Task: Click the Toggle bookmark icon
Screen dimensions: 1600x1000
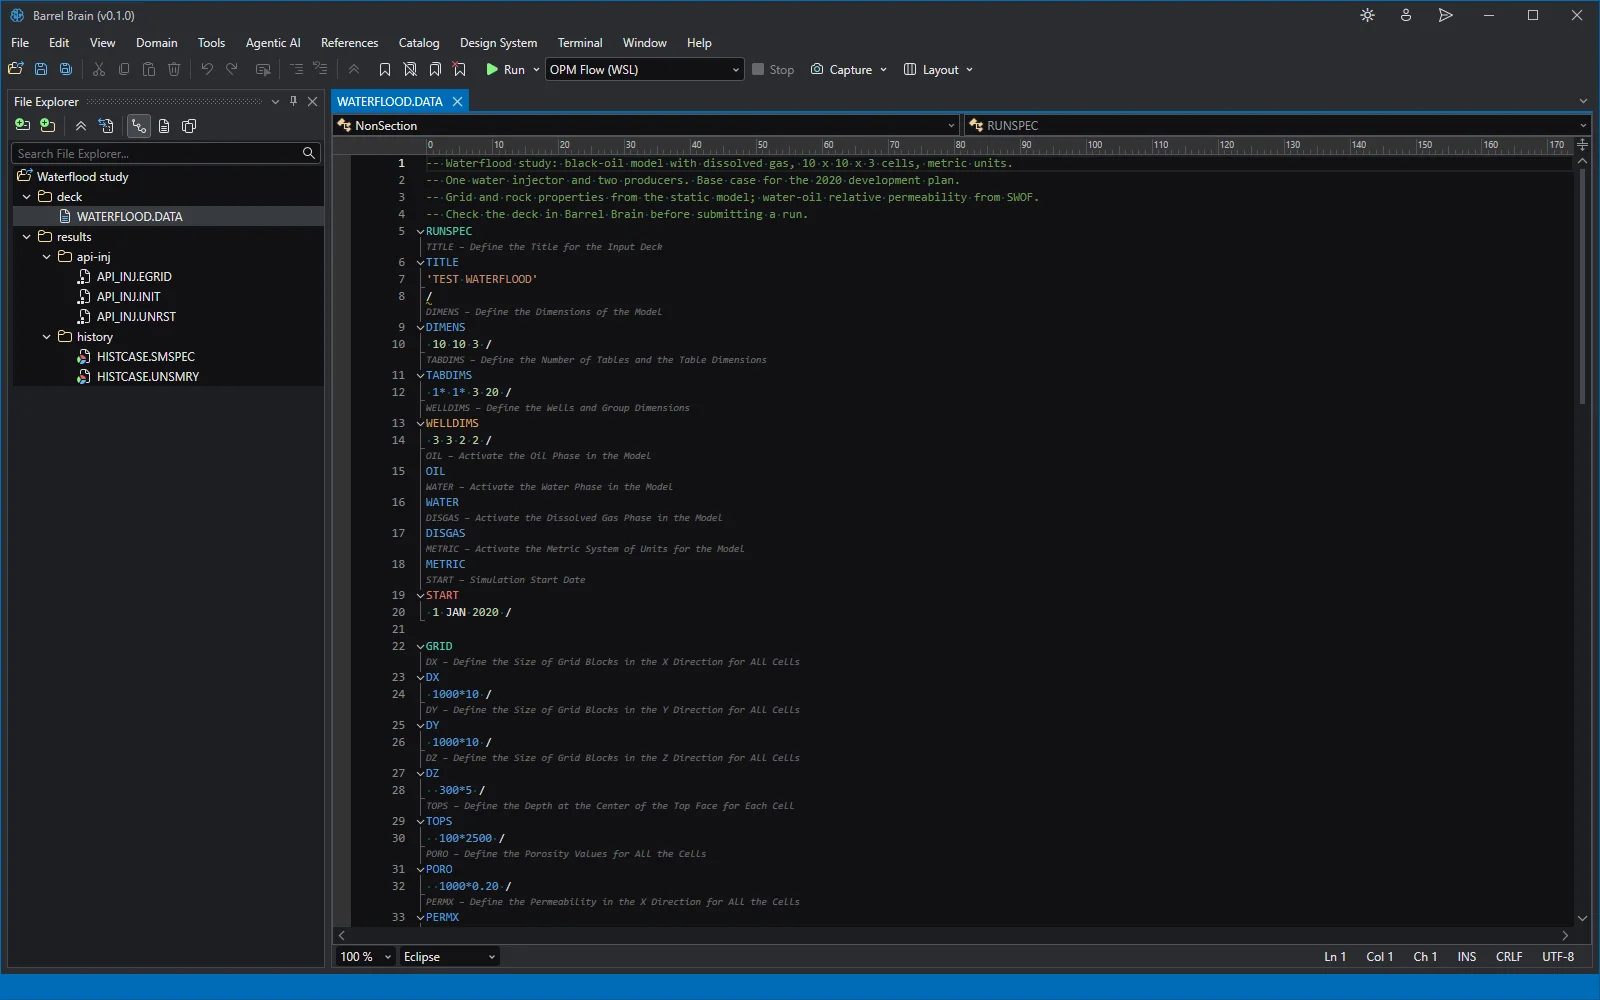Action: 385,69
